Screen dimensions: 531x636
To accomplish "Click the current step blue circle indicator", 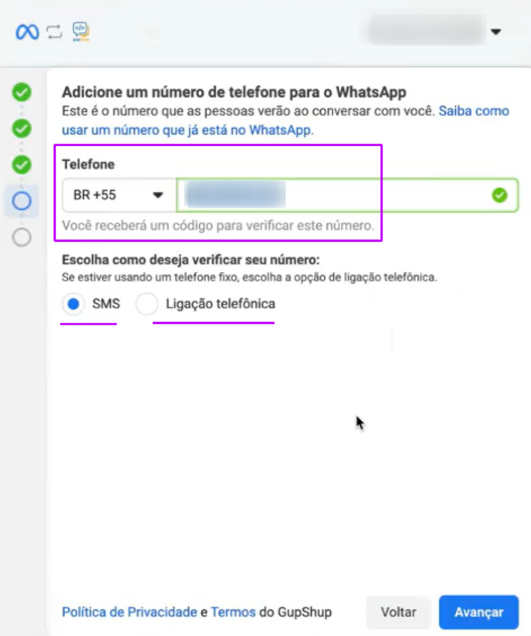I will 21,201.
